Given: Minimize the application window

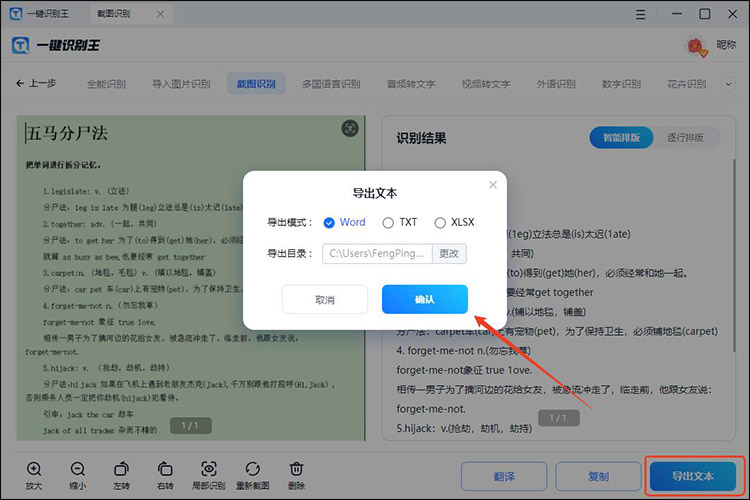Looking at the screenshot, I should [677, 14].
